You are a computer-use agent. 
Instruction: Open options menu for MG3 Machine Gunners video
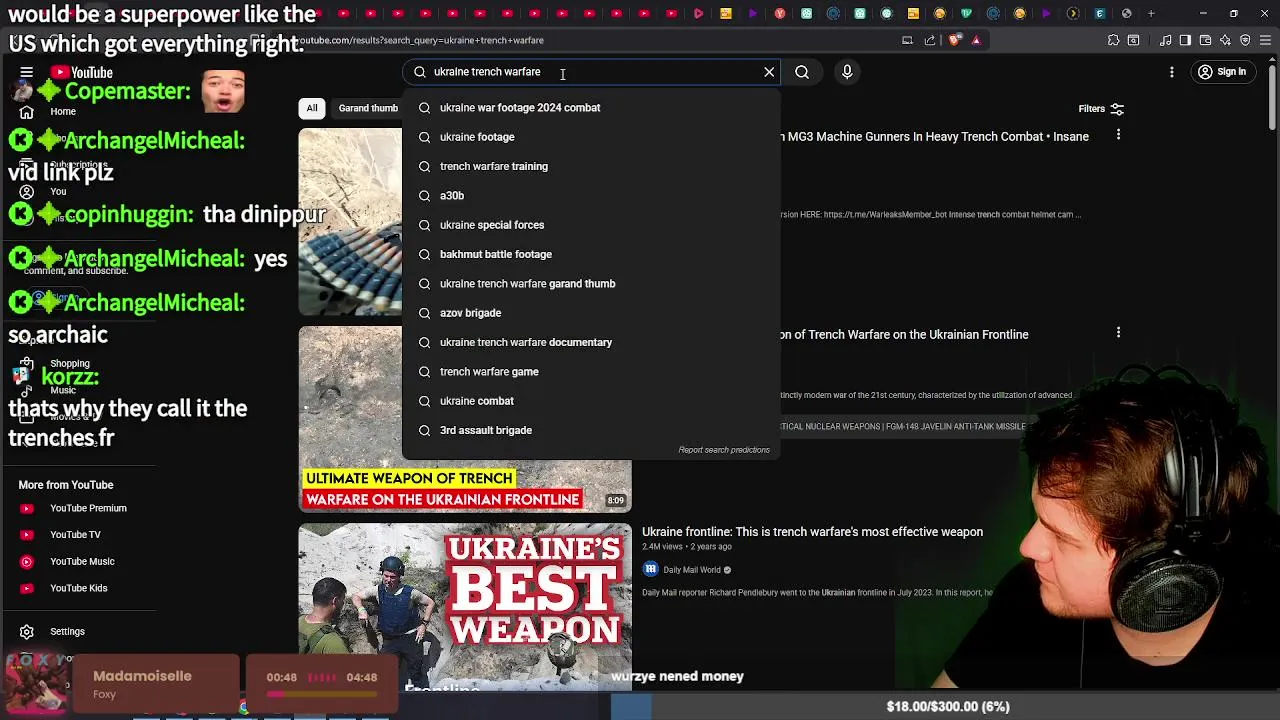pyautogui.click(x=1118, y=134)
